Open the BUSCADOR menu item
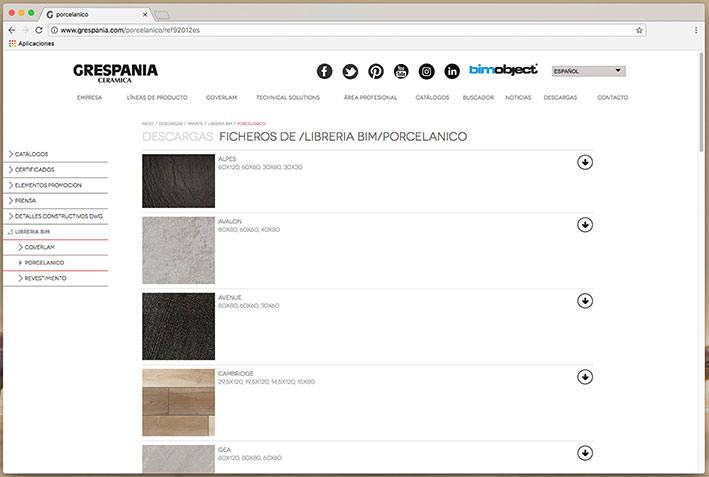The height and width of the screenshot is (477, 709). [x=478, y=97]
